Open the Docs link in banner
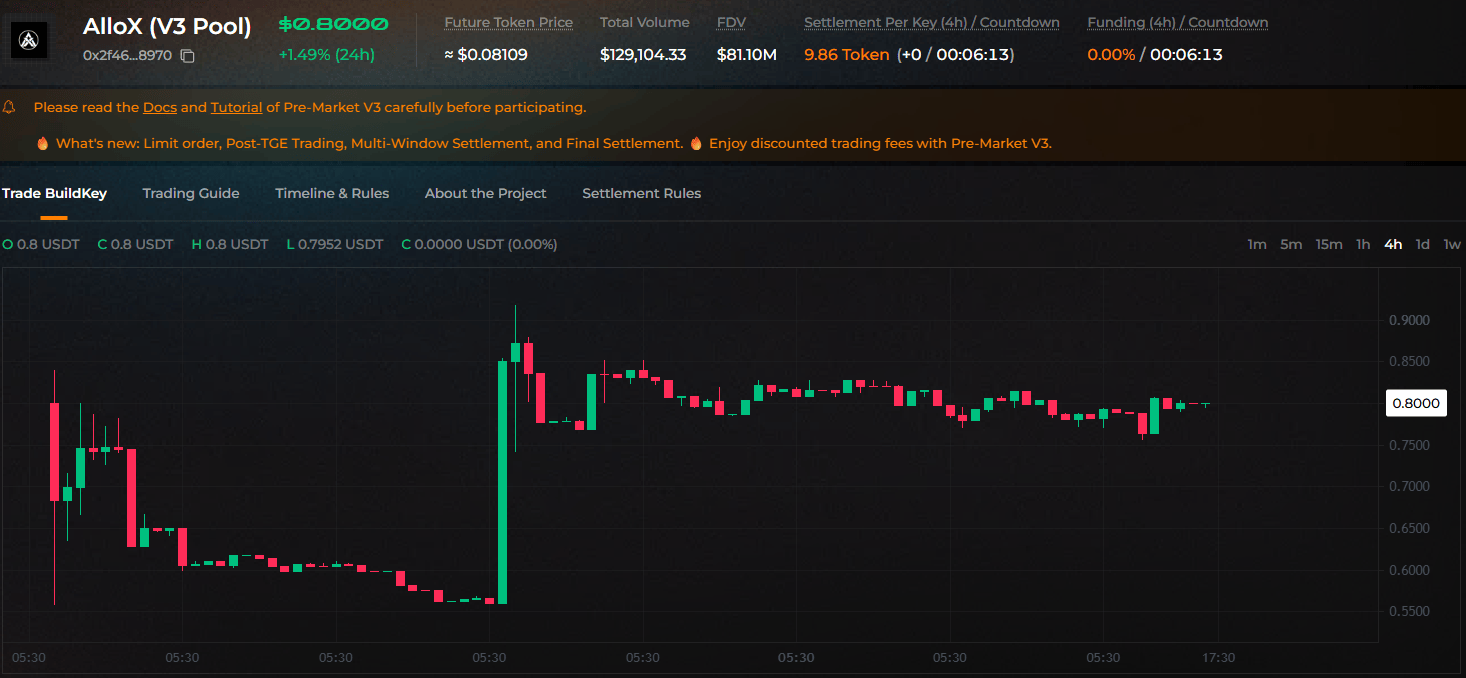This screenshot has height=678, width=1466. (160, 107)
